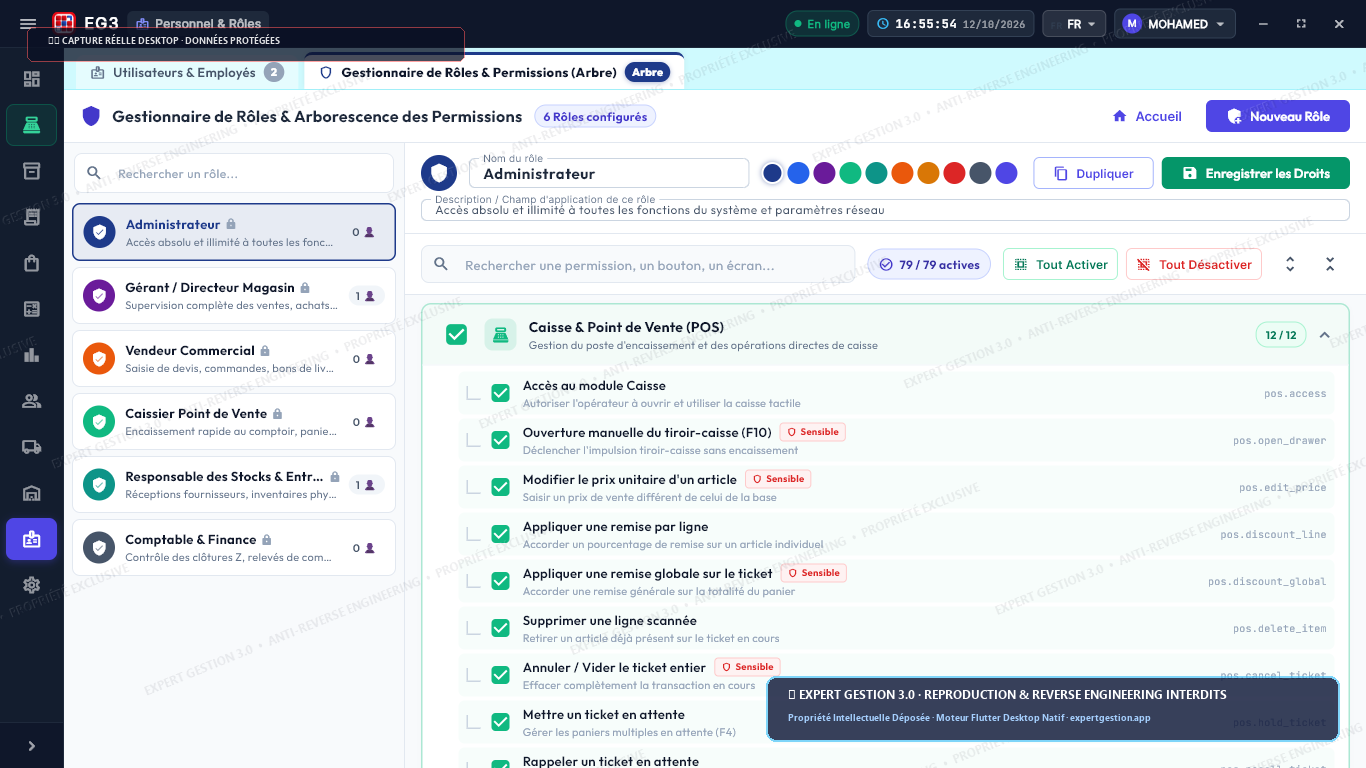Open the dashboard grid icon in the sidebar
Image resolution: width=1366 pixels, height=768 pixels.
[x=32, y=79]
